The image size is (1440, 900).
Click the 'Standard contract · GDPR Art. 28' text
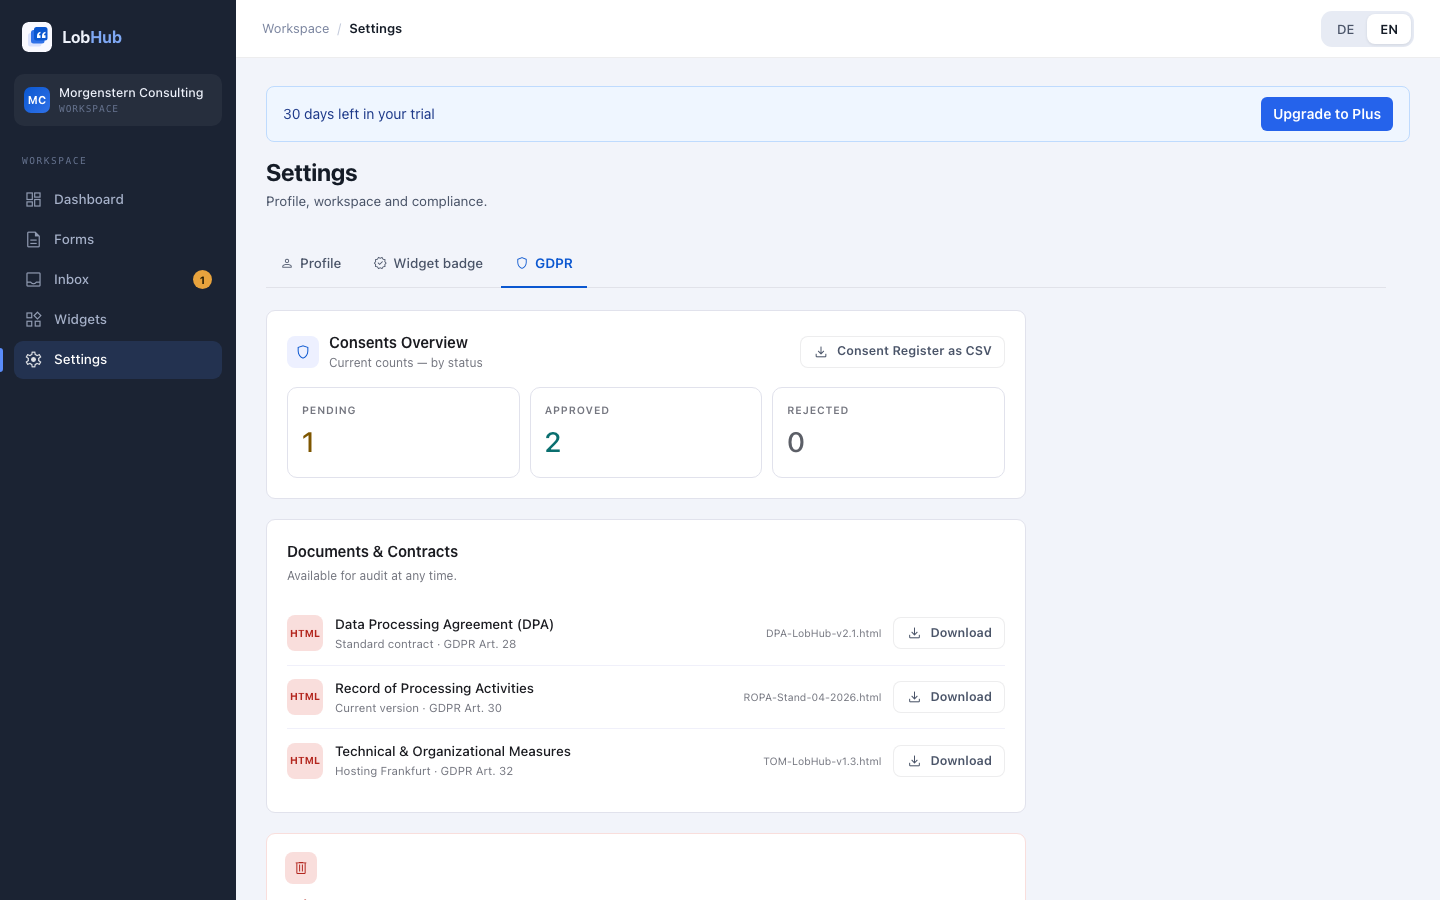(425, 644)
